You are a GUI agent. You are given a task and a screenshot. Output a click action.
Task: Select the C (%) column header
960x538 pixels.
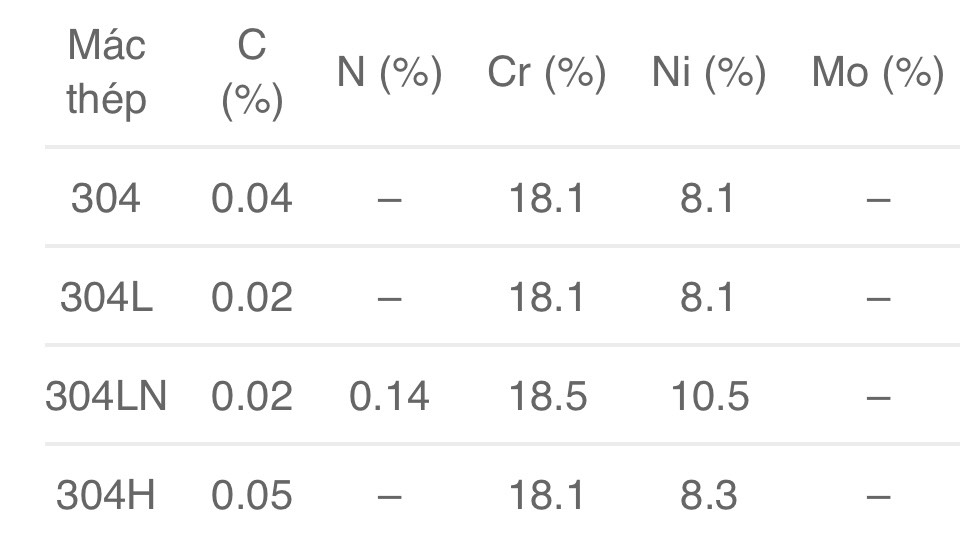252,73
